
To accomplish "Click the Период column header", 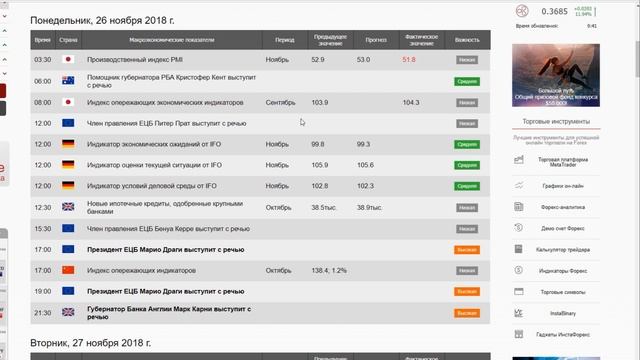I will (x=284, y=40).
